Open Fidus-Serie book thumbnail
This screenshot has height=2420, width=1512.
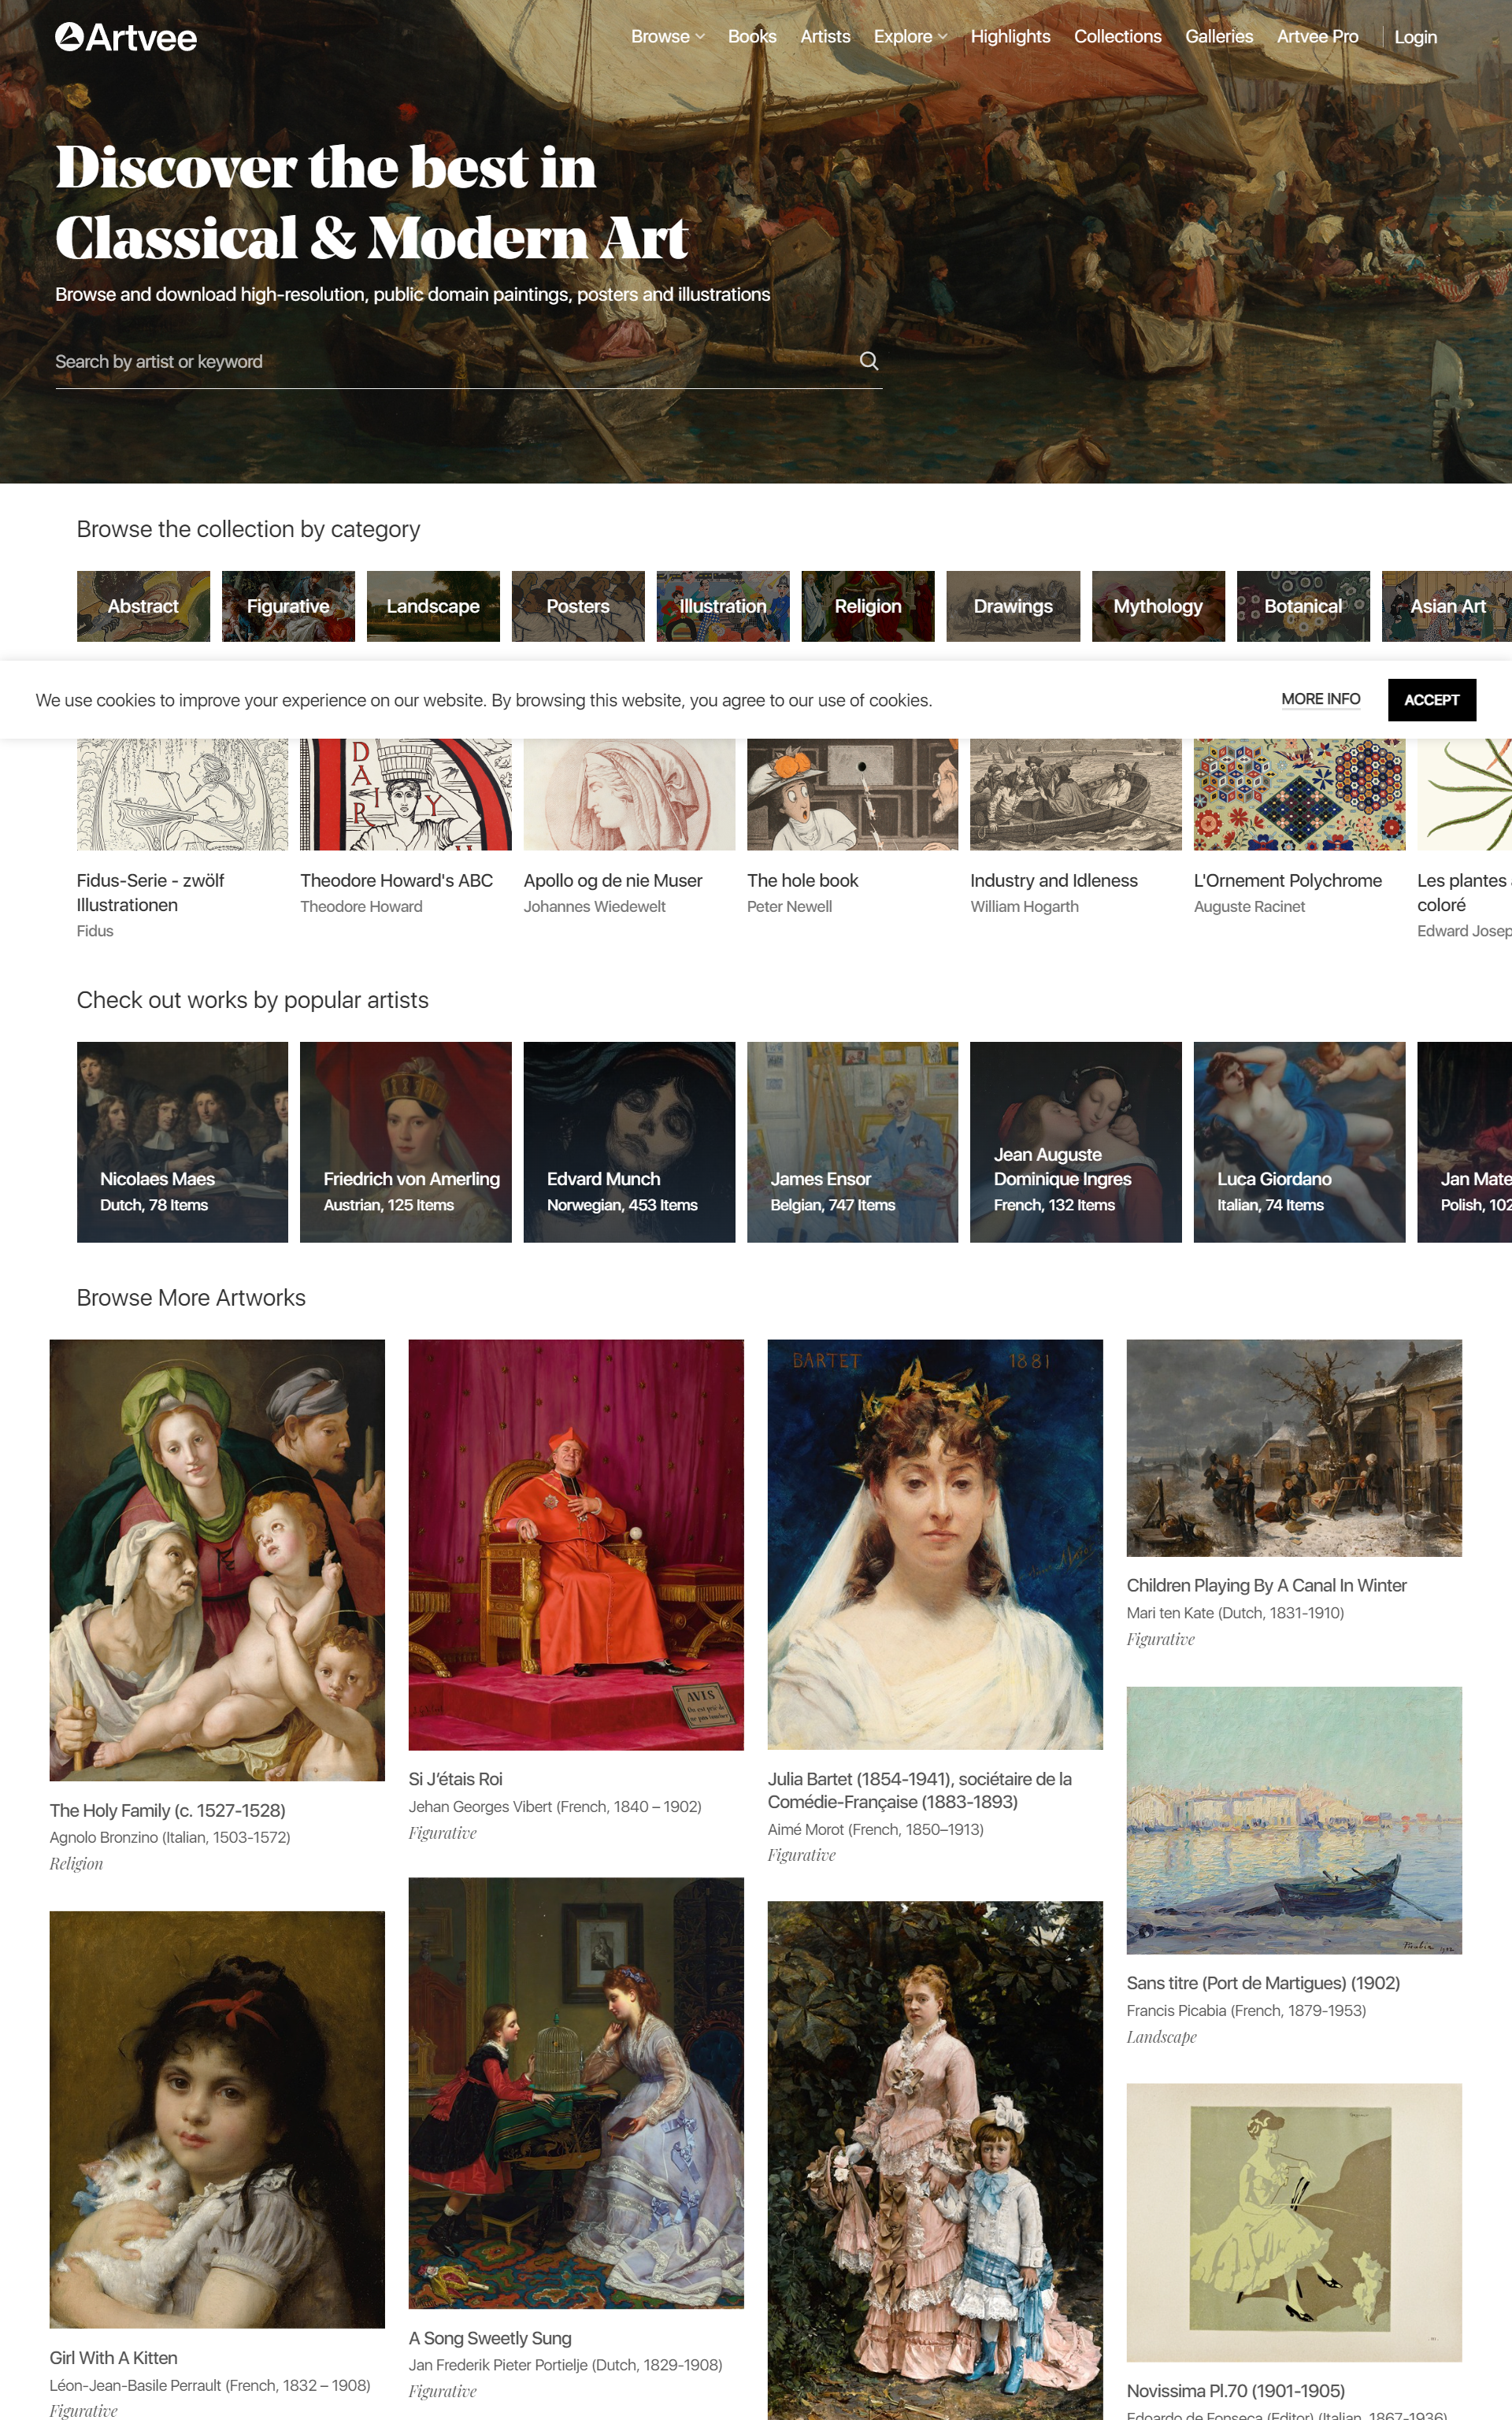182,795
